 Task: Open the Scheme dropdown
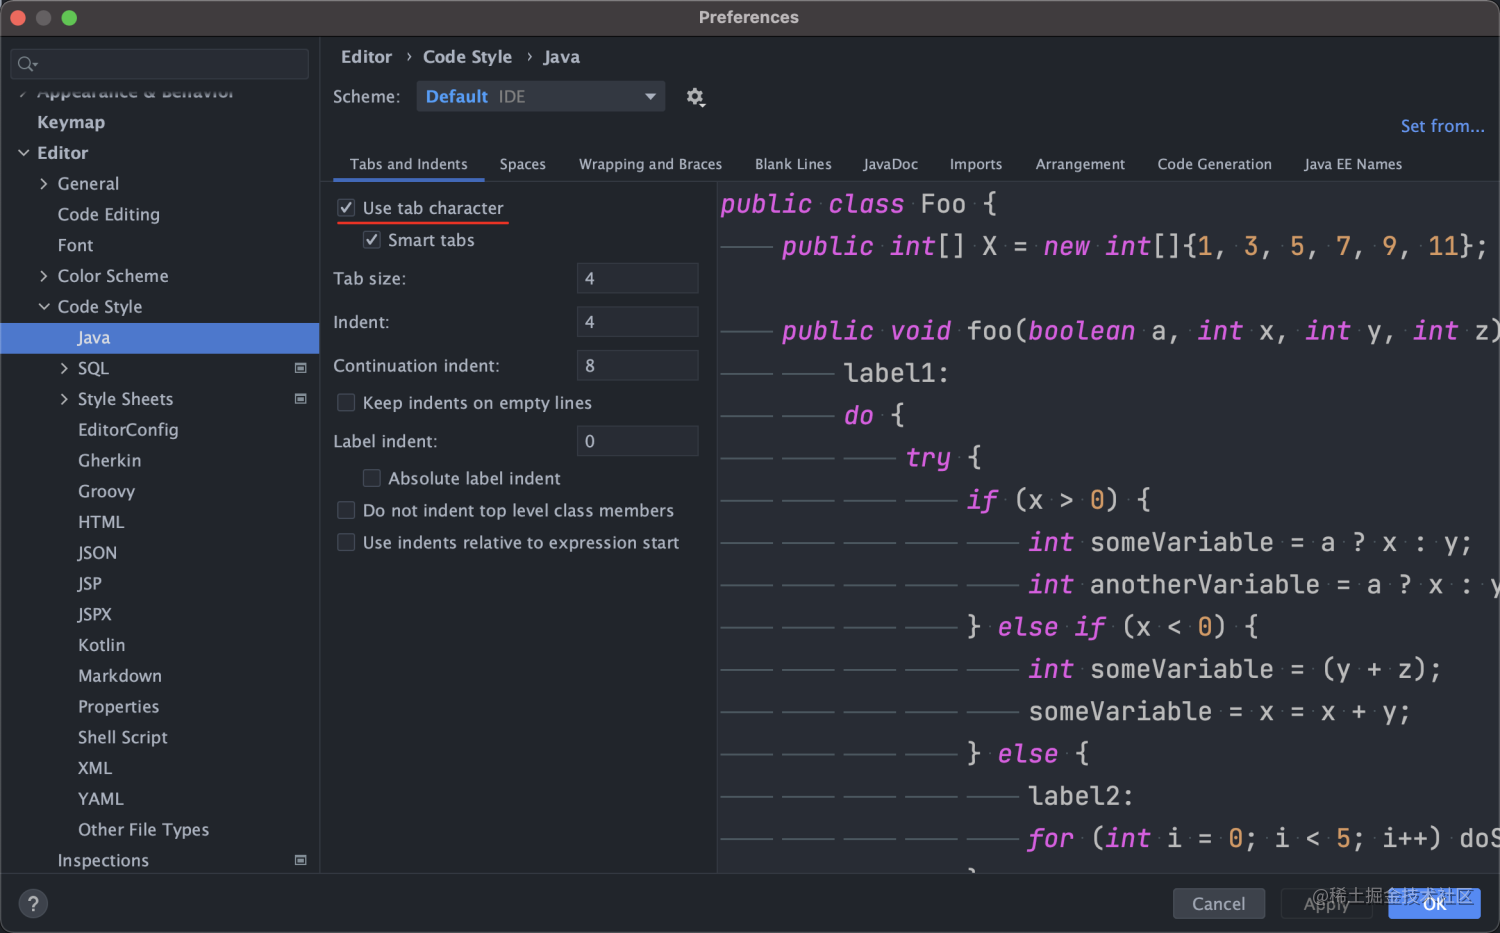pos(541,97)
